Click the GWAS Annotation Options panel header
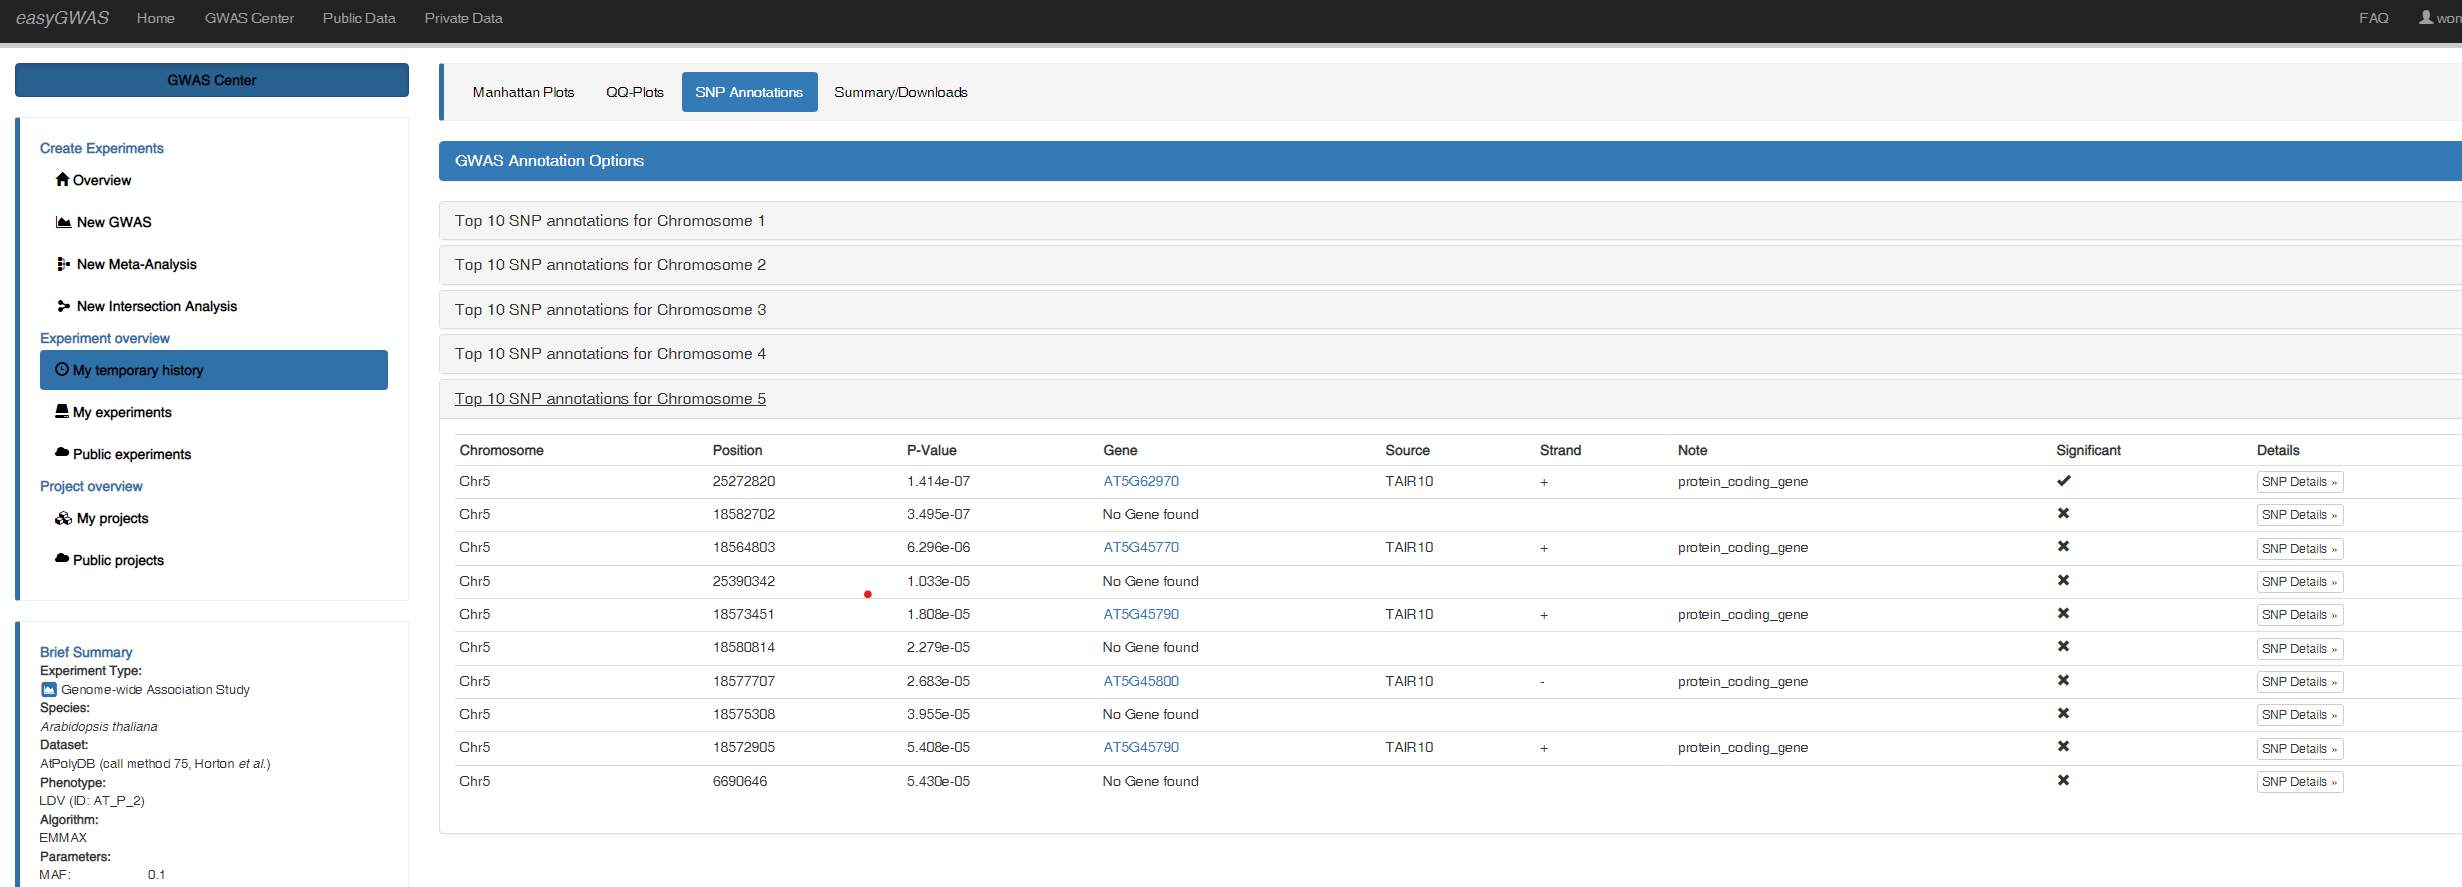 (549, 161)
